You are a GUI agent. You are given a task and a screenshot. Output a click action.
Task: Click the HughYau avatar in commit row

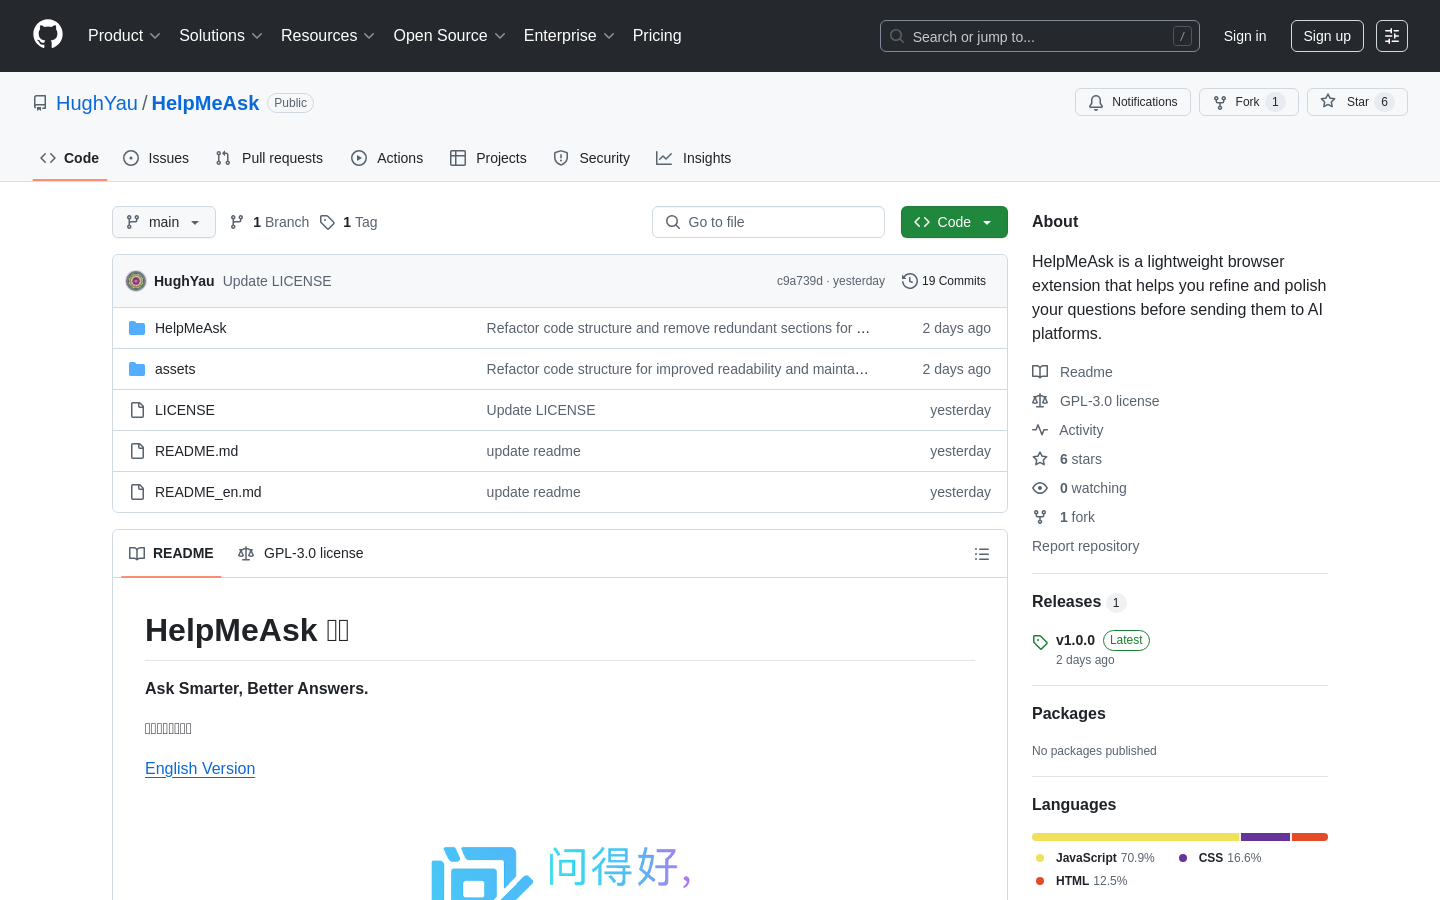click(x=136, y=281)
